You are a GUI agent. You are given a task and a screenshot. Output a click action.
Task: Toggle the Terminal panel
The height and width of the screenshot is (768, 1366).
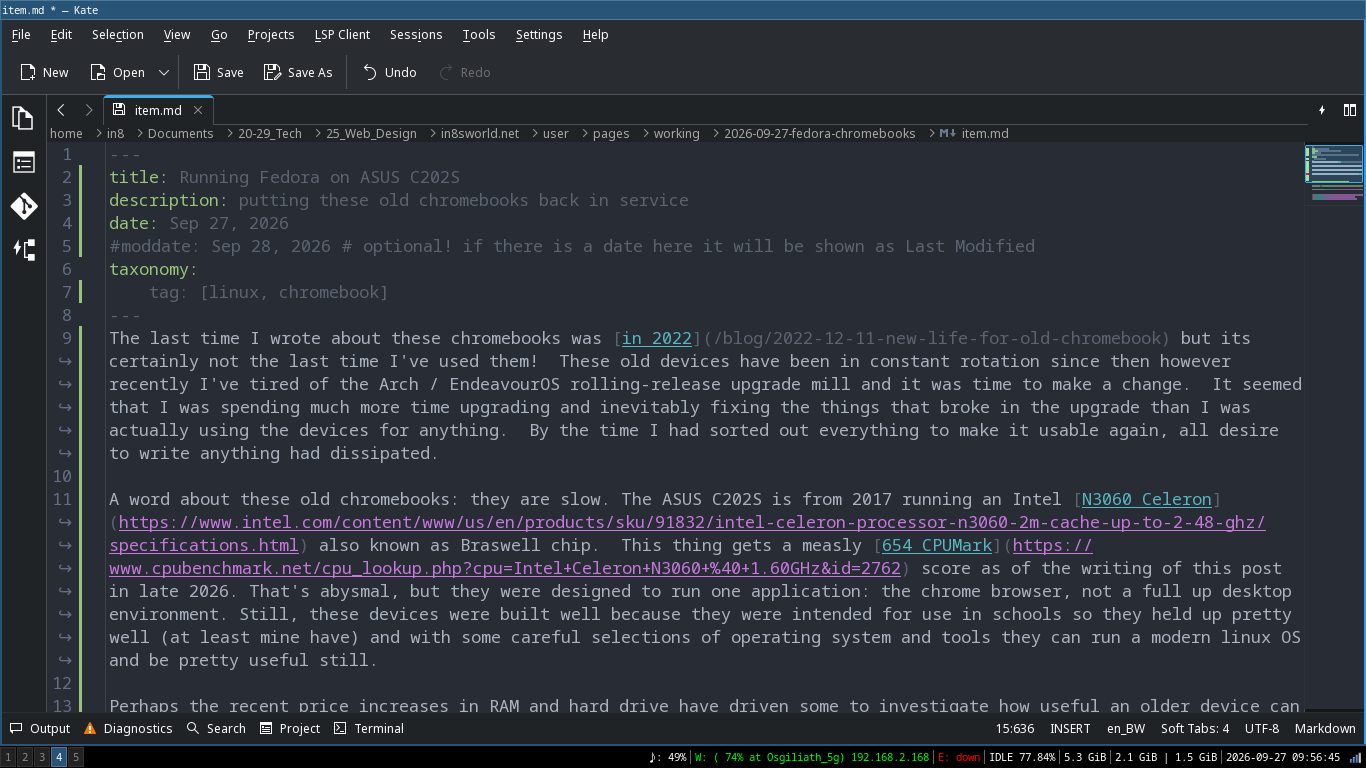(x=368, y=728)
